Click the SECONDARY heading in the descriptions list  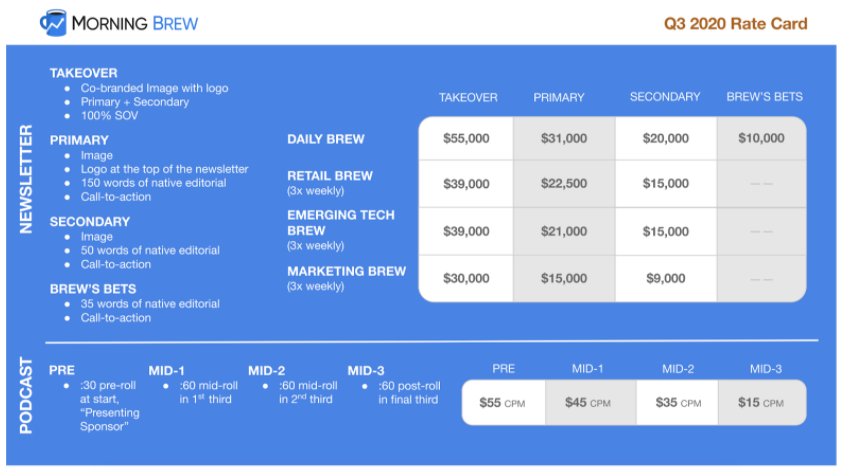(x=90, y=222)
